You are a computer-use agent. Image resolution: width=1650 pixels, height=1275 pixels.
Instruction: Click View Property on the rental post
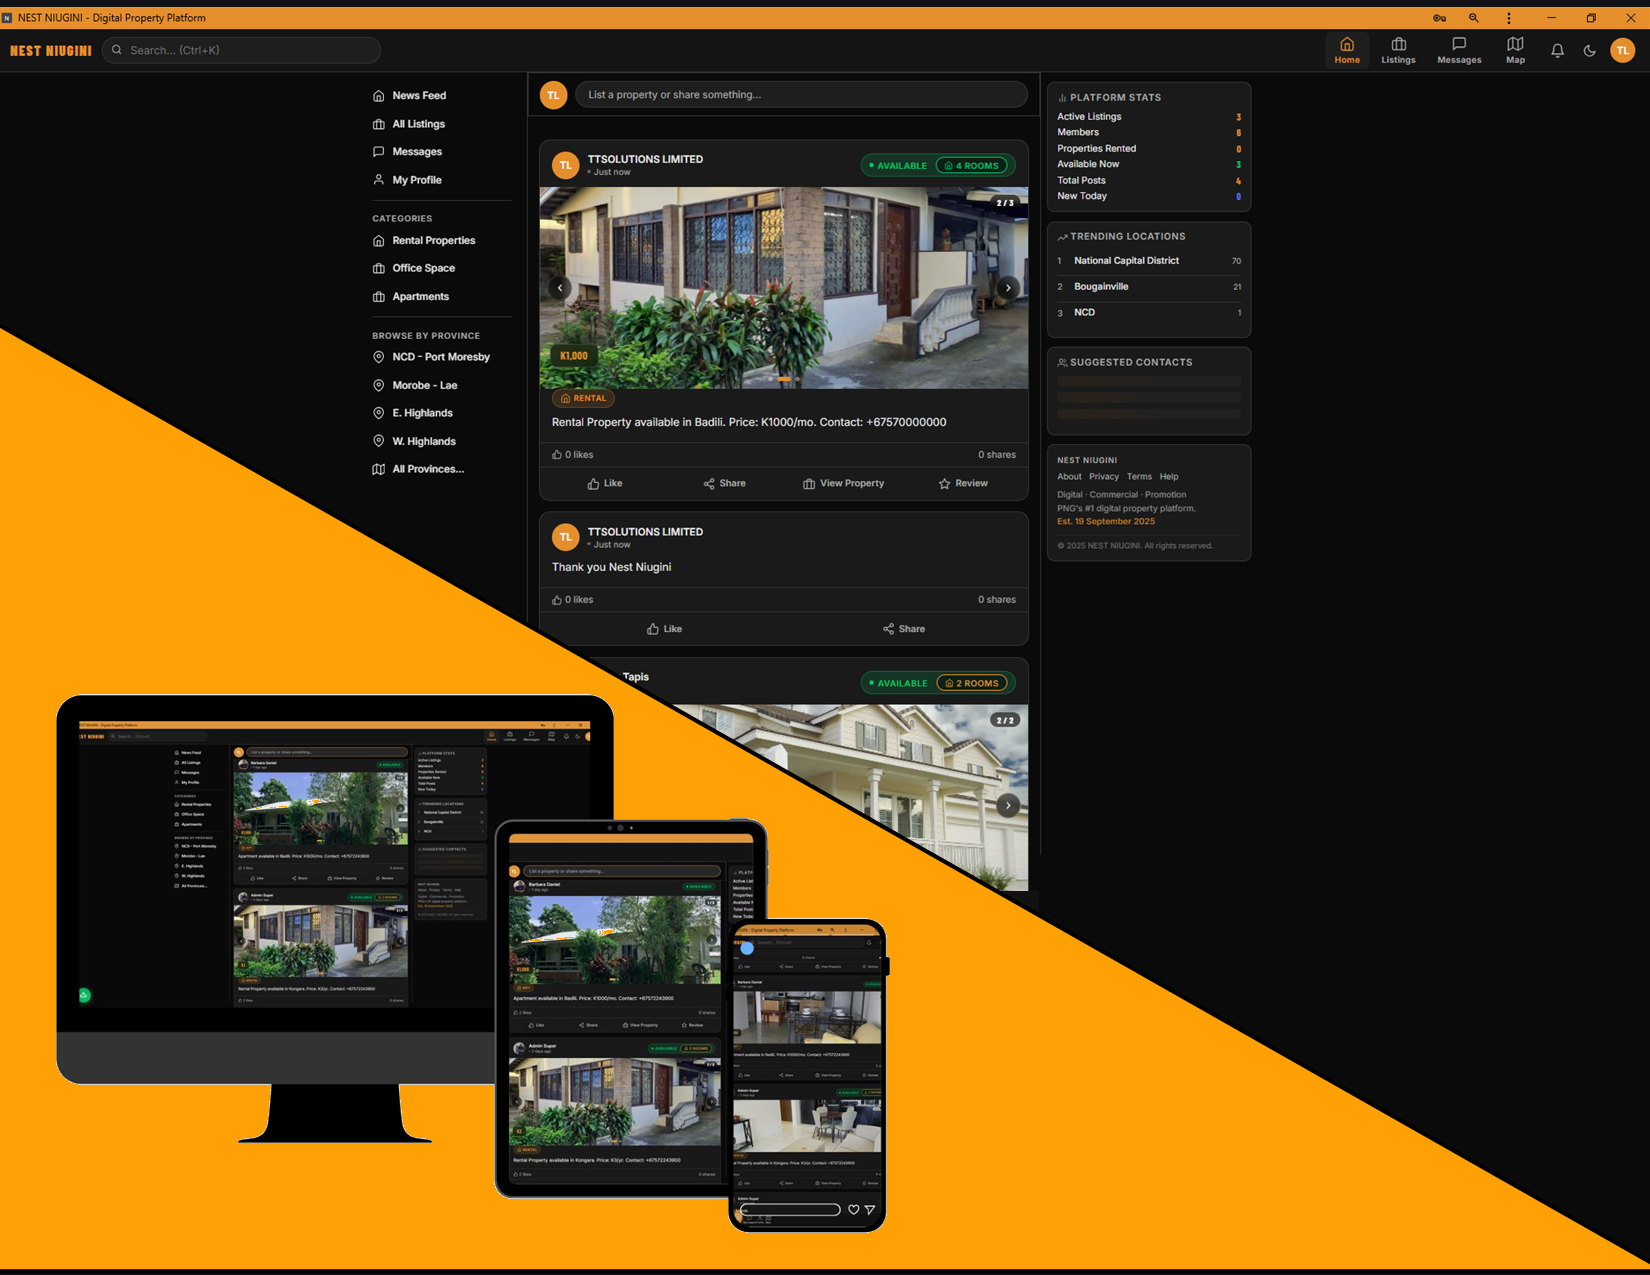point(844,483)
